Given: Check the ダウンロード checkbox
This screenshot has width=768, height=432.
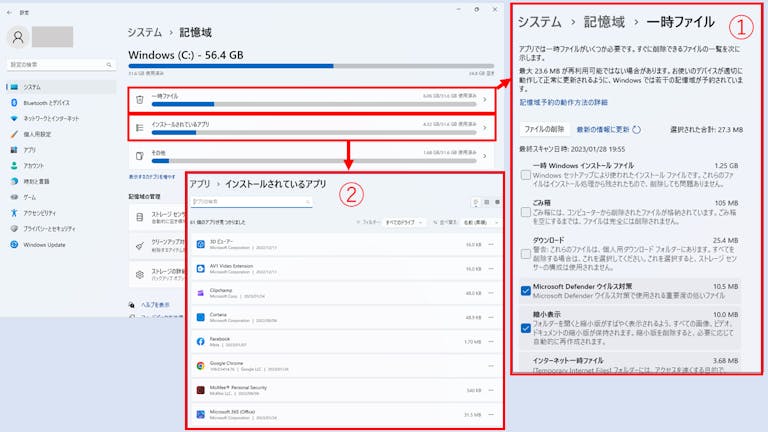Looking at the screenshot, I should pos(526,254).
